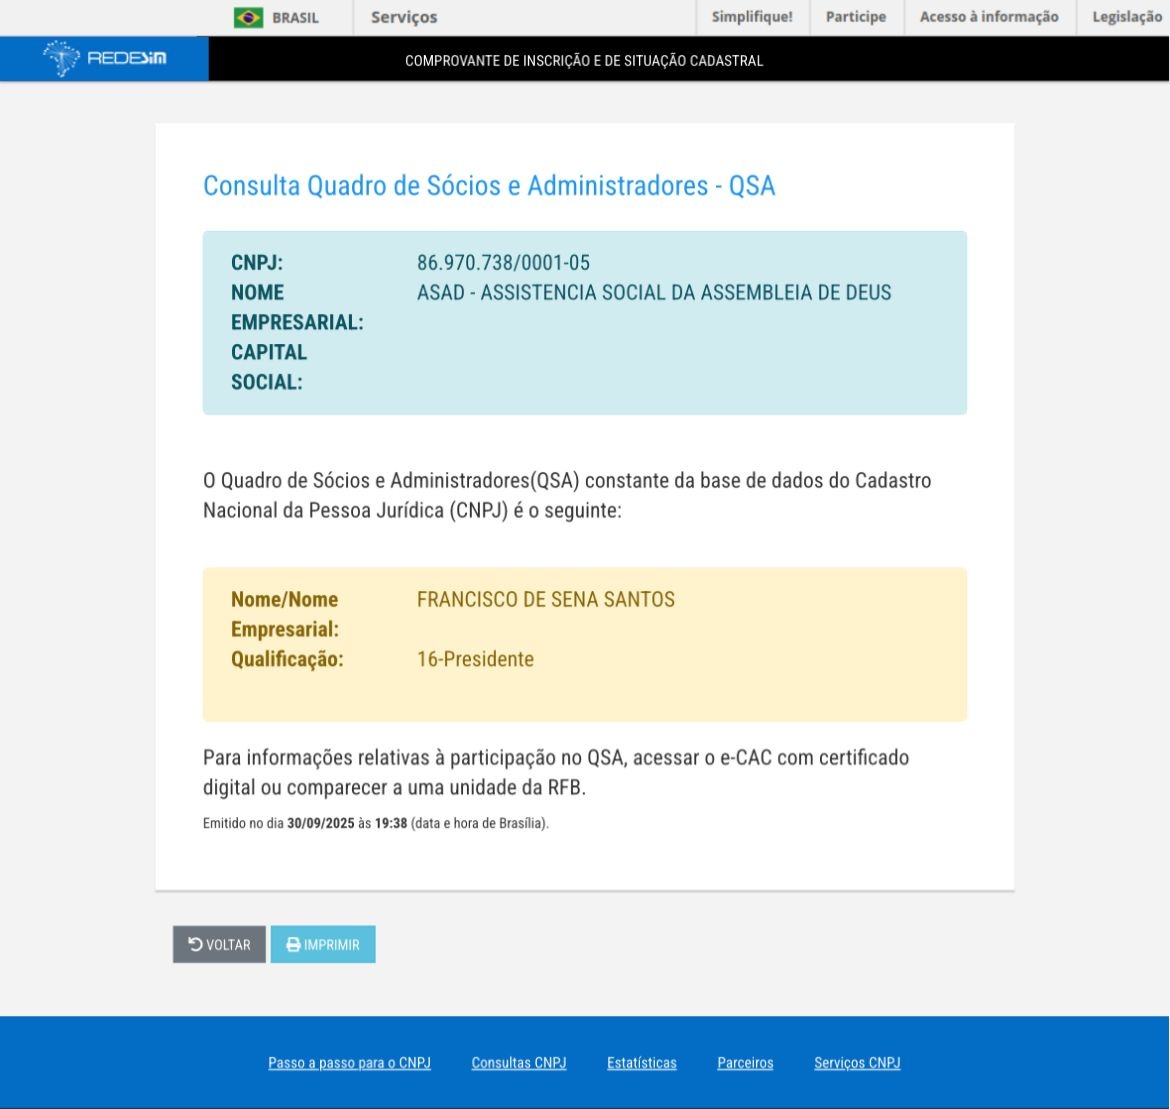Select Participe in the top bar
The width and height of the screenshot is (1170, 1109).
[x=856, y=16]
